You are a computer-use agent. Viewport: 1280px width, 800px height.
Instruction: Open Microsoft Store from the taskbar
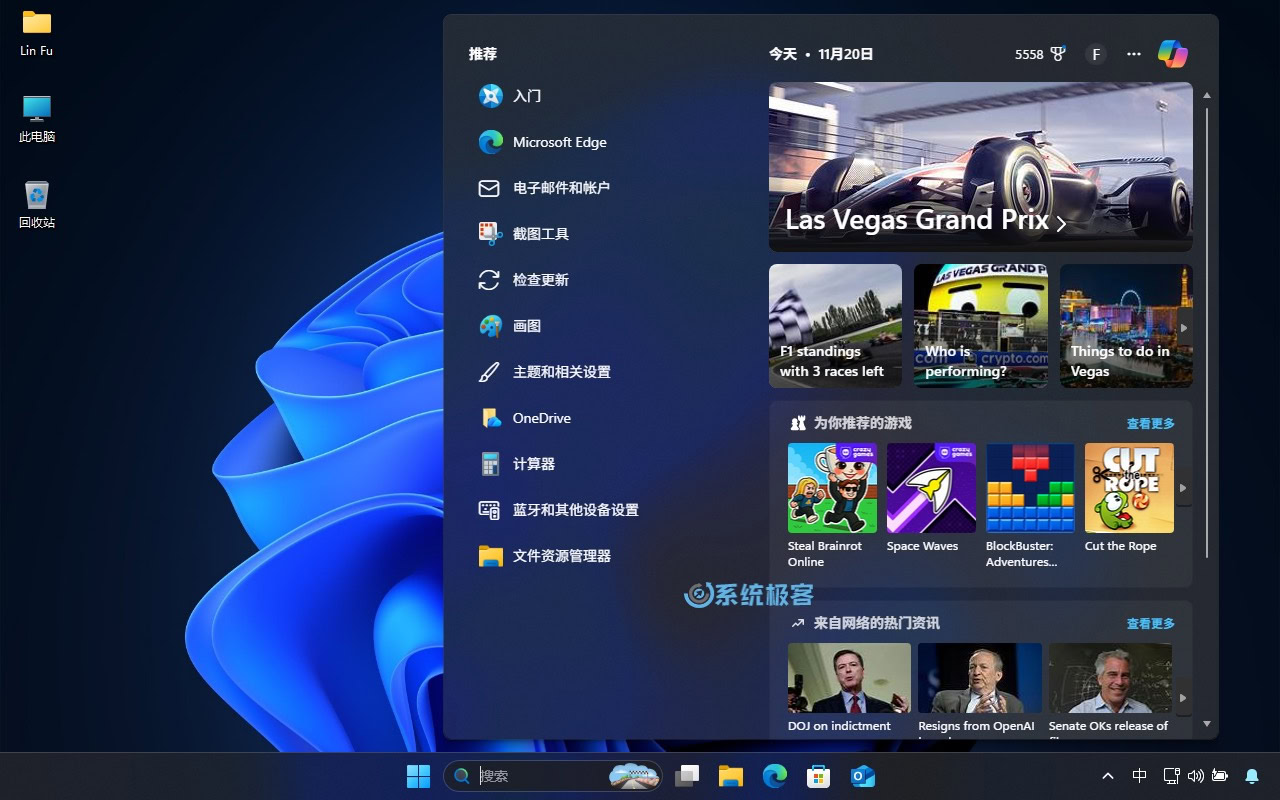pos(818,776)
